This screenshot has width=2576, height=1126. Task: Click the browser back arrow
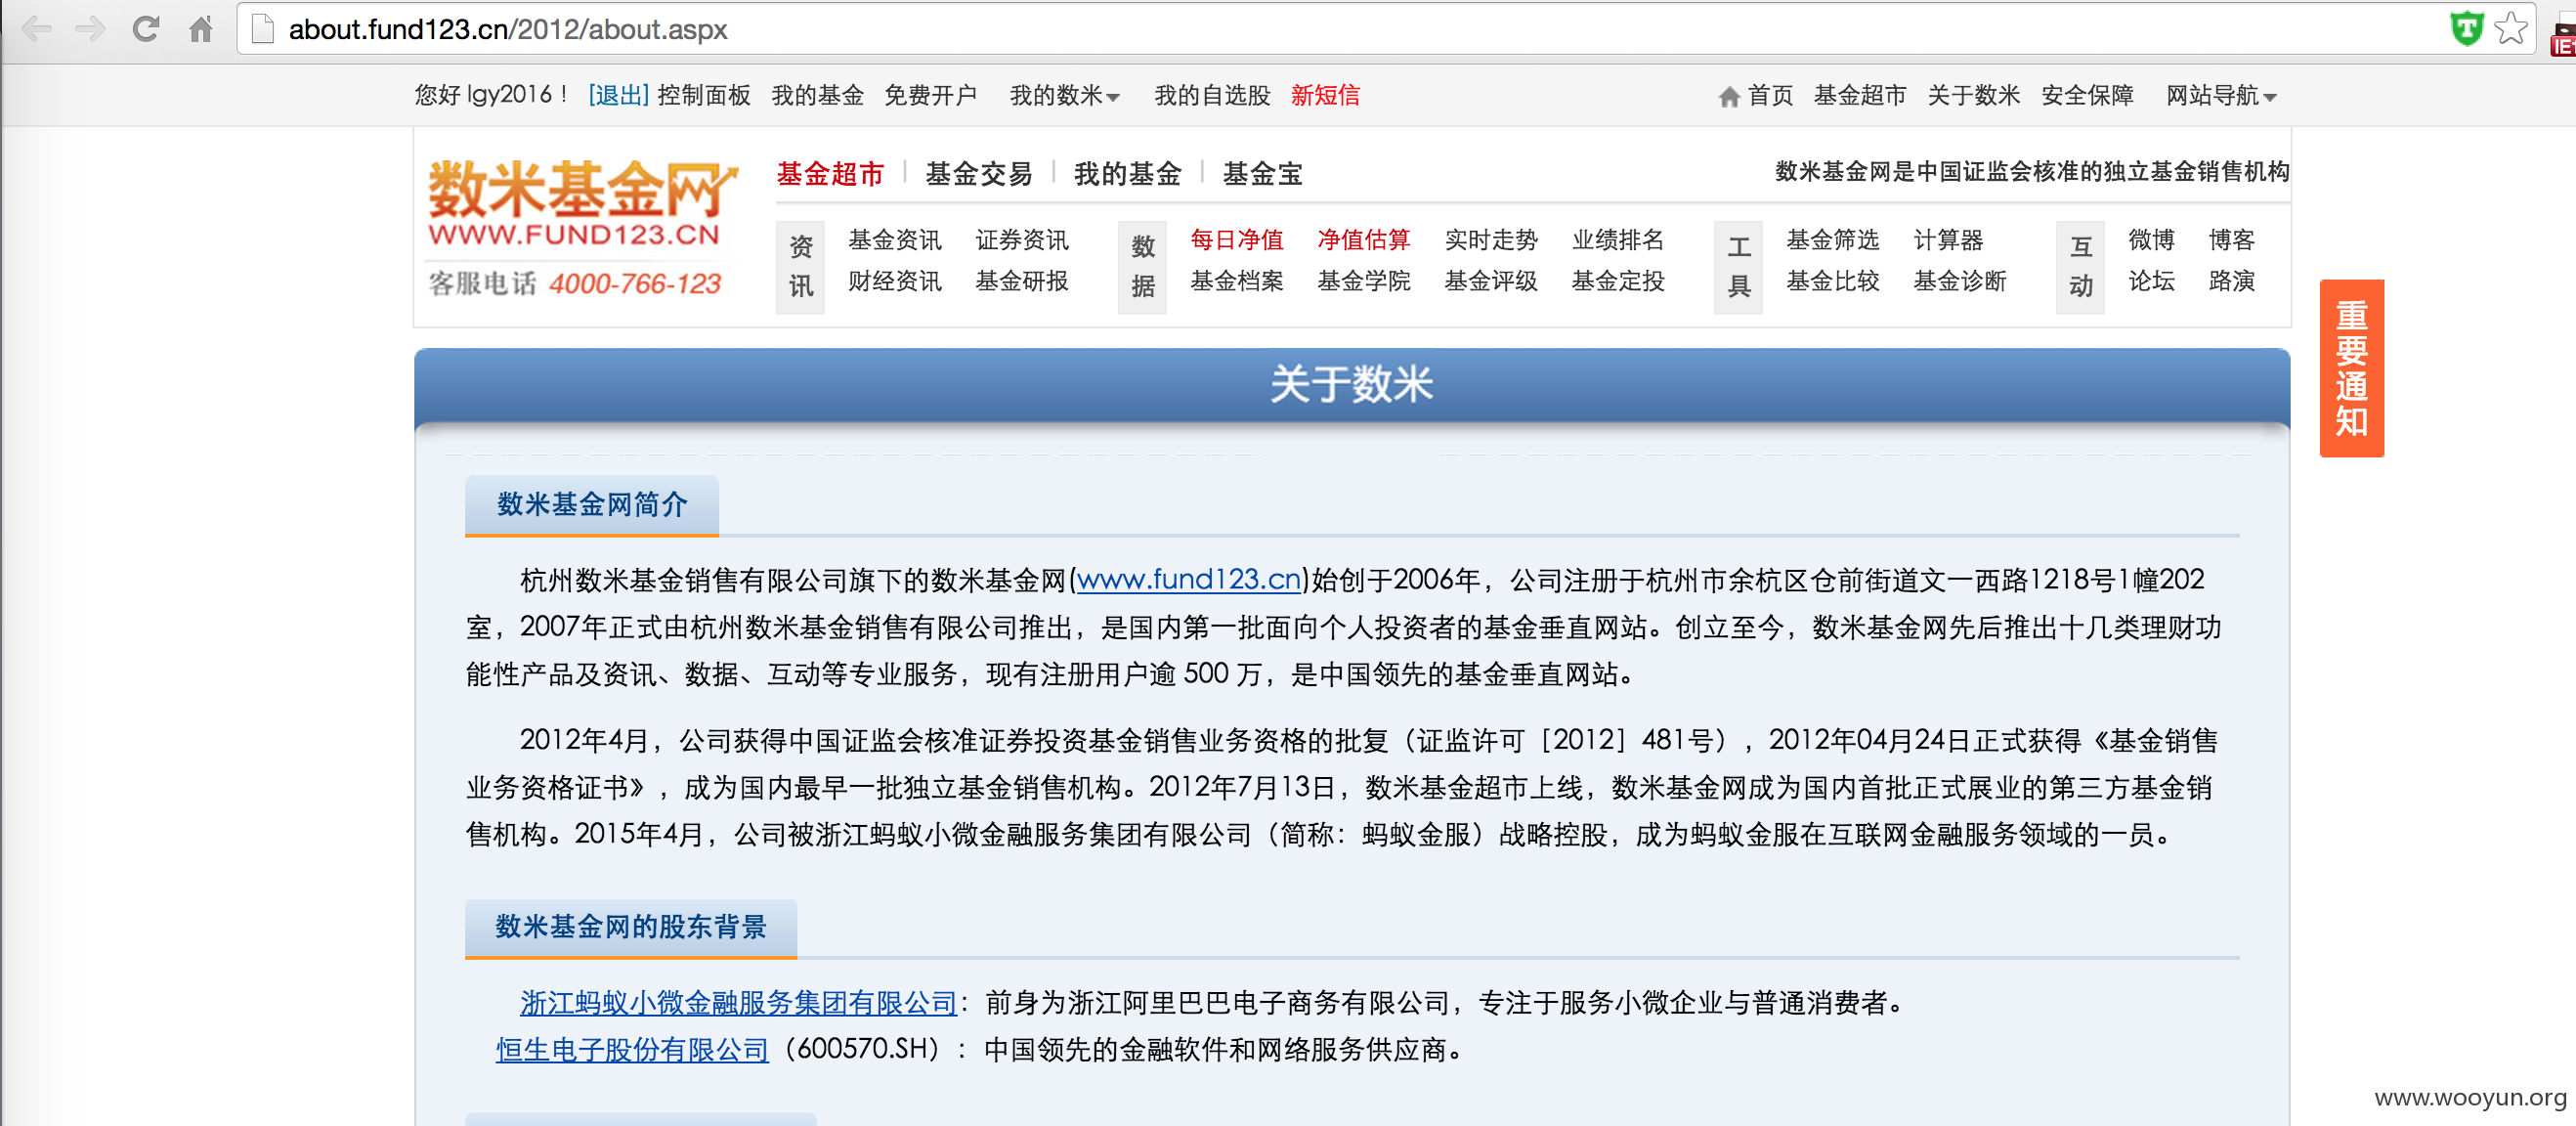(36, 29)
